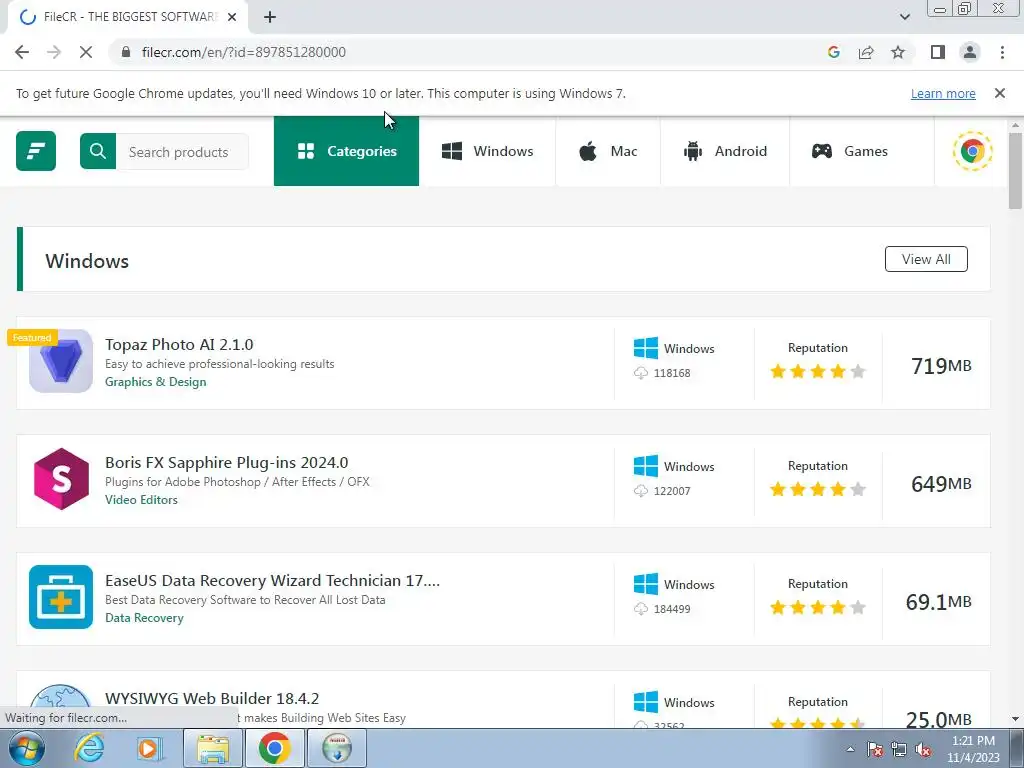The image size is (1024, 768).
Task: Select the FileCR browser tab
Action: pos(128,18)
